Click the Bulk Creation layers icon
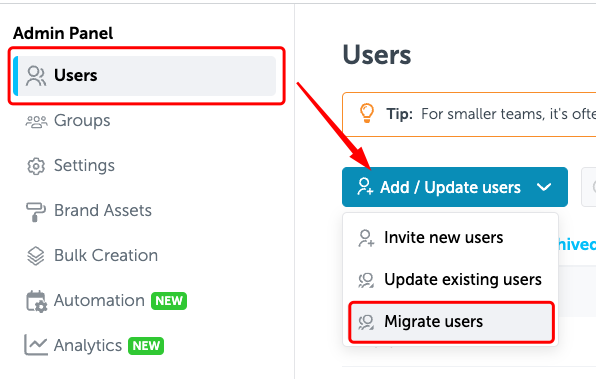Screen dimensions: 596x379 tap(36, 256)
